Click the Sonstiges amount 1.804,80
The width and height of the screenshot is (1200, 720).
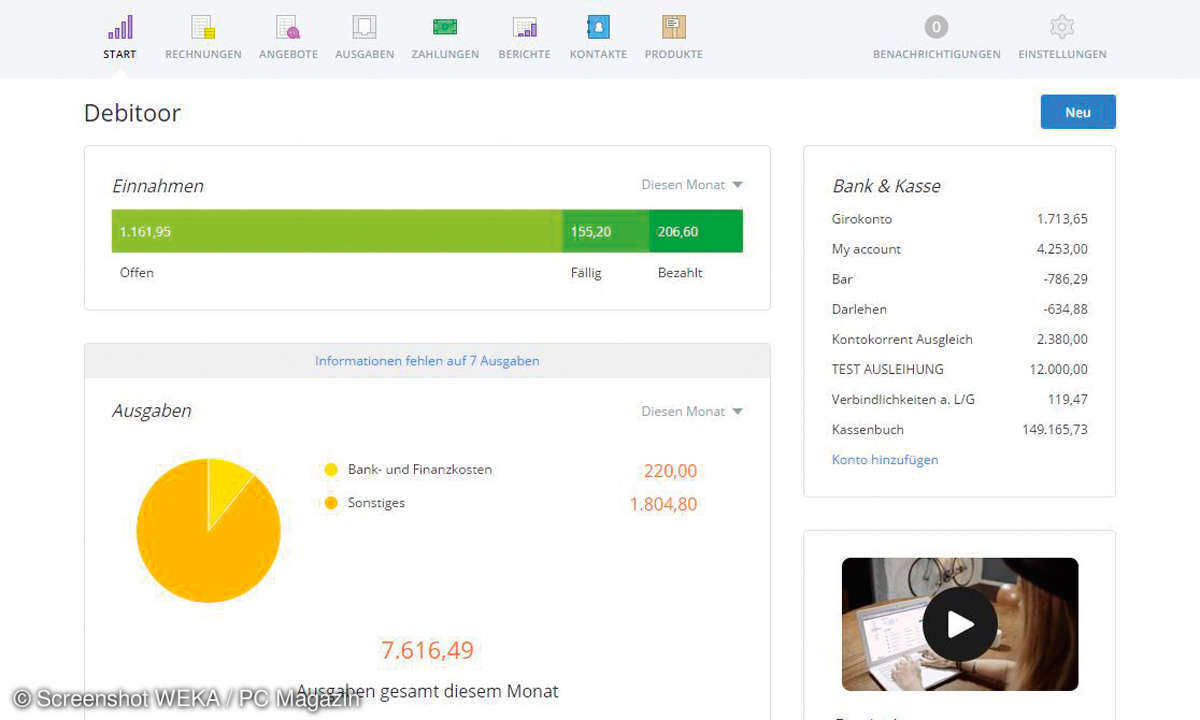663,504
